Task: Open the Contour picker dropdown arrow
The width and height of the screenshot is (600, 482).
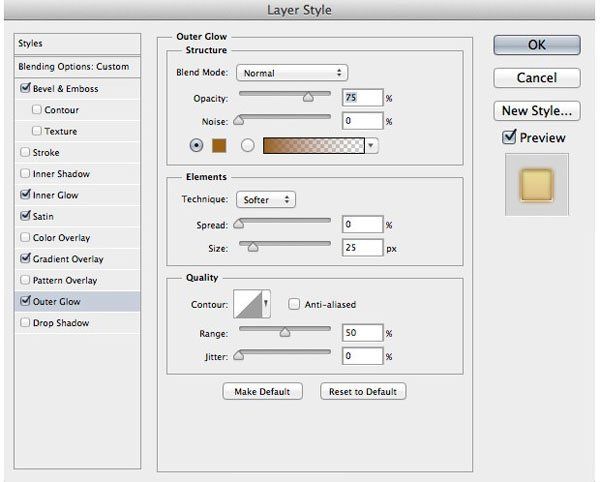Action: pos(266,304)
